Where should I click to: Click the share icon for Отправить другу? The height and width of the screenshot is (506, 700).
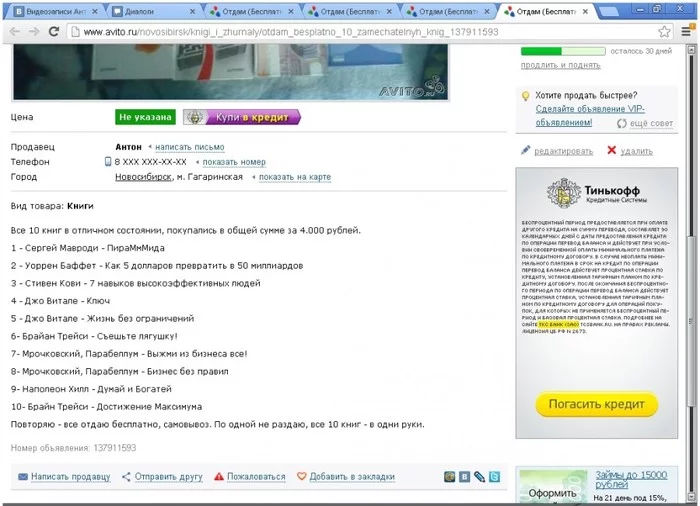click(x=126, y=477)
